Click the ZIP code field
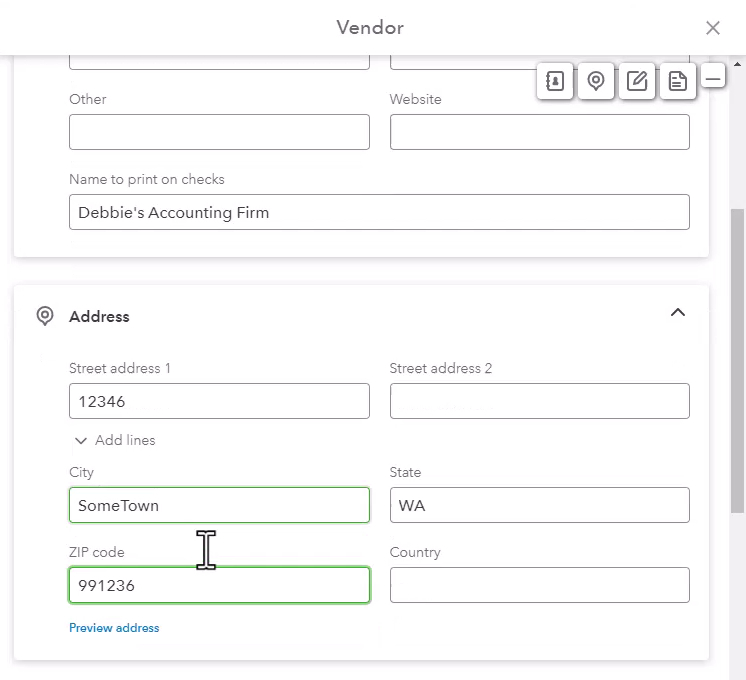 (x=219, y=585)
